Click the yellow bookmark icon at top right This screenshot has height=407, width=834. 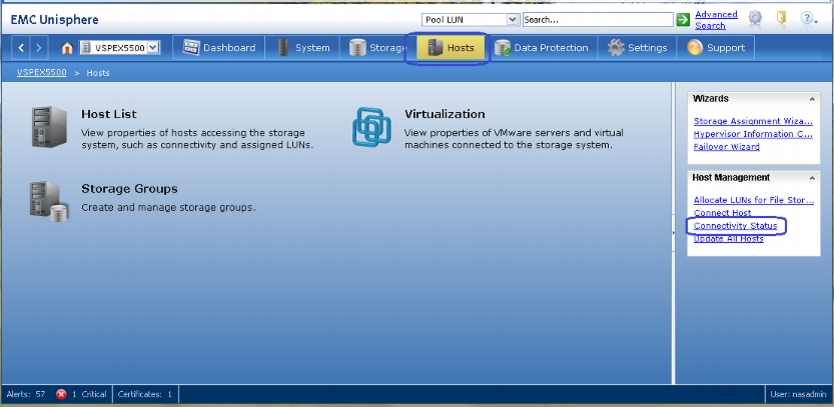(781, 18)
